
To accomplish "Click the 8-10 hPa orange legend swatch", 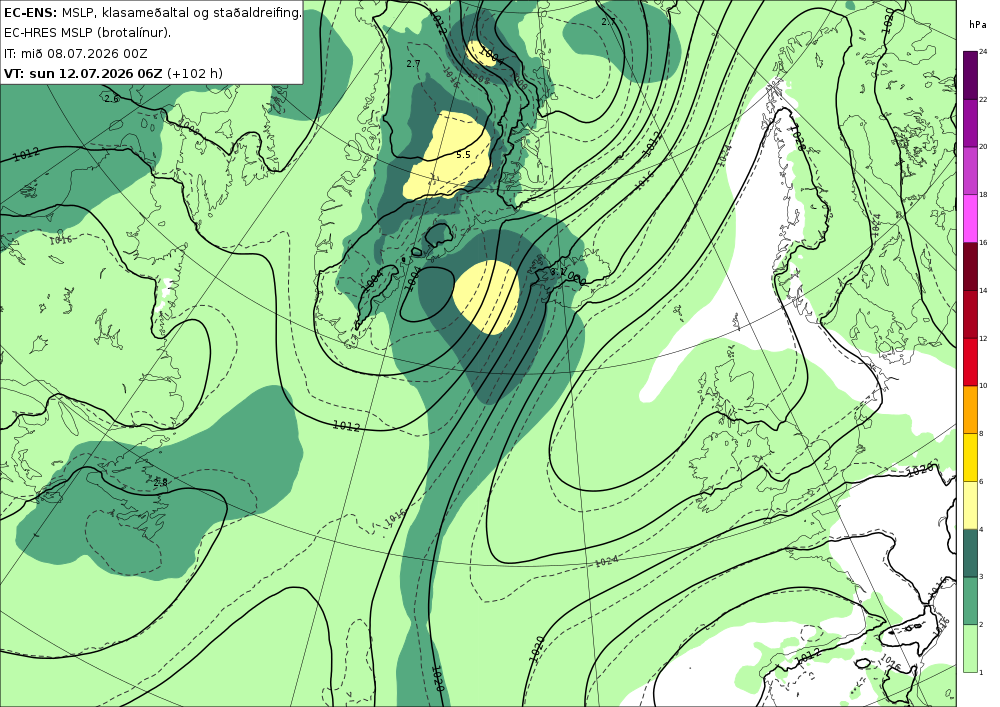I will [x=970, y=409].
